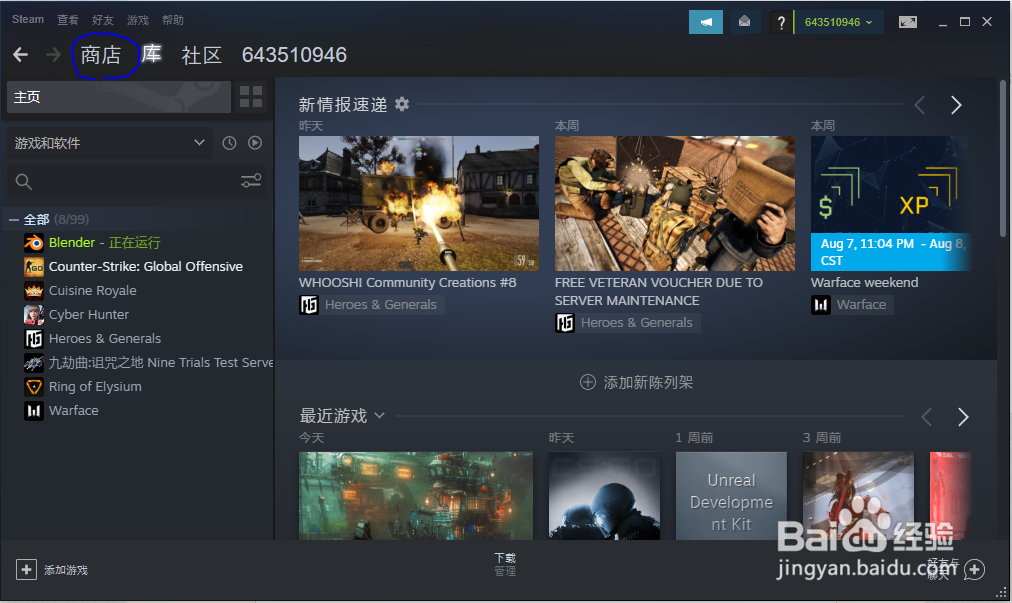Switch to the 库 tab

(x=151, y=55)
